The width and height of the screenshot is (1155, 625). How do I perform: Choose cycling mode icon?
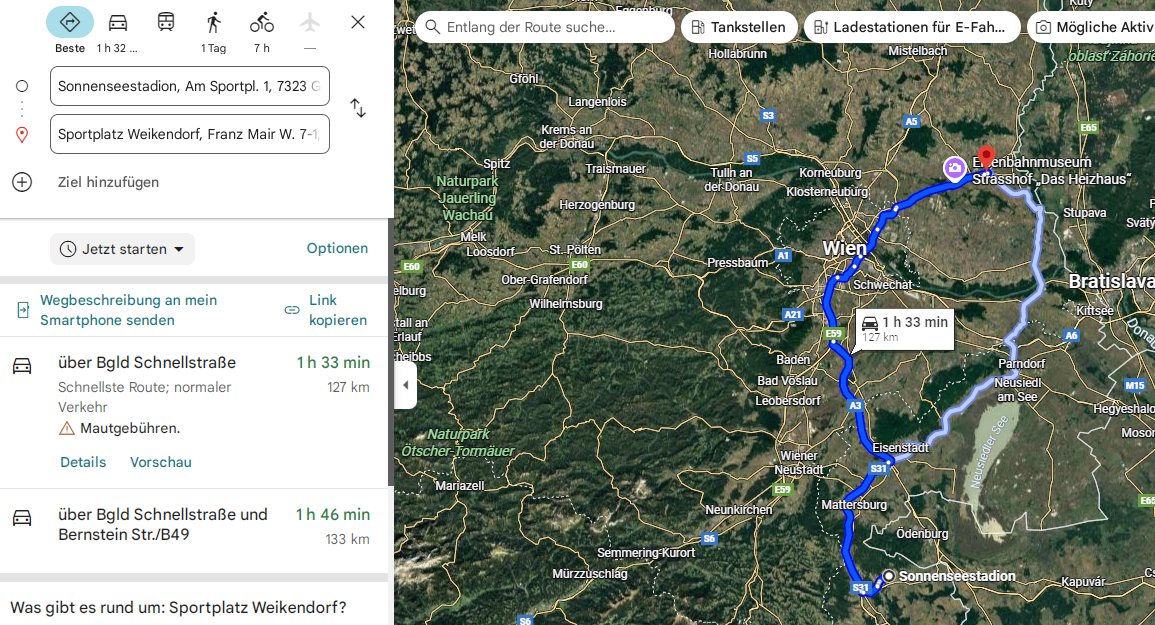[x=261, y=22]
